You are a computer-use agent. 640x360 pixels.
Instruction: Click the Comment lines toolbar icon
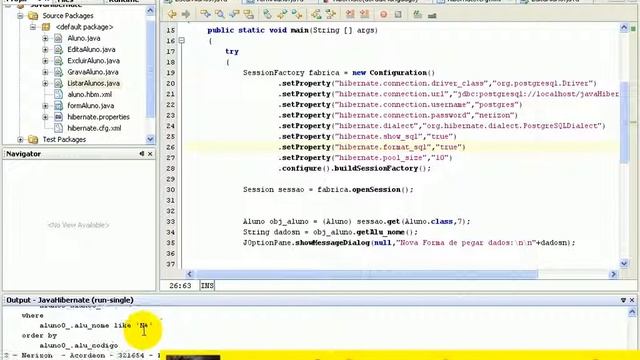418,15
